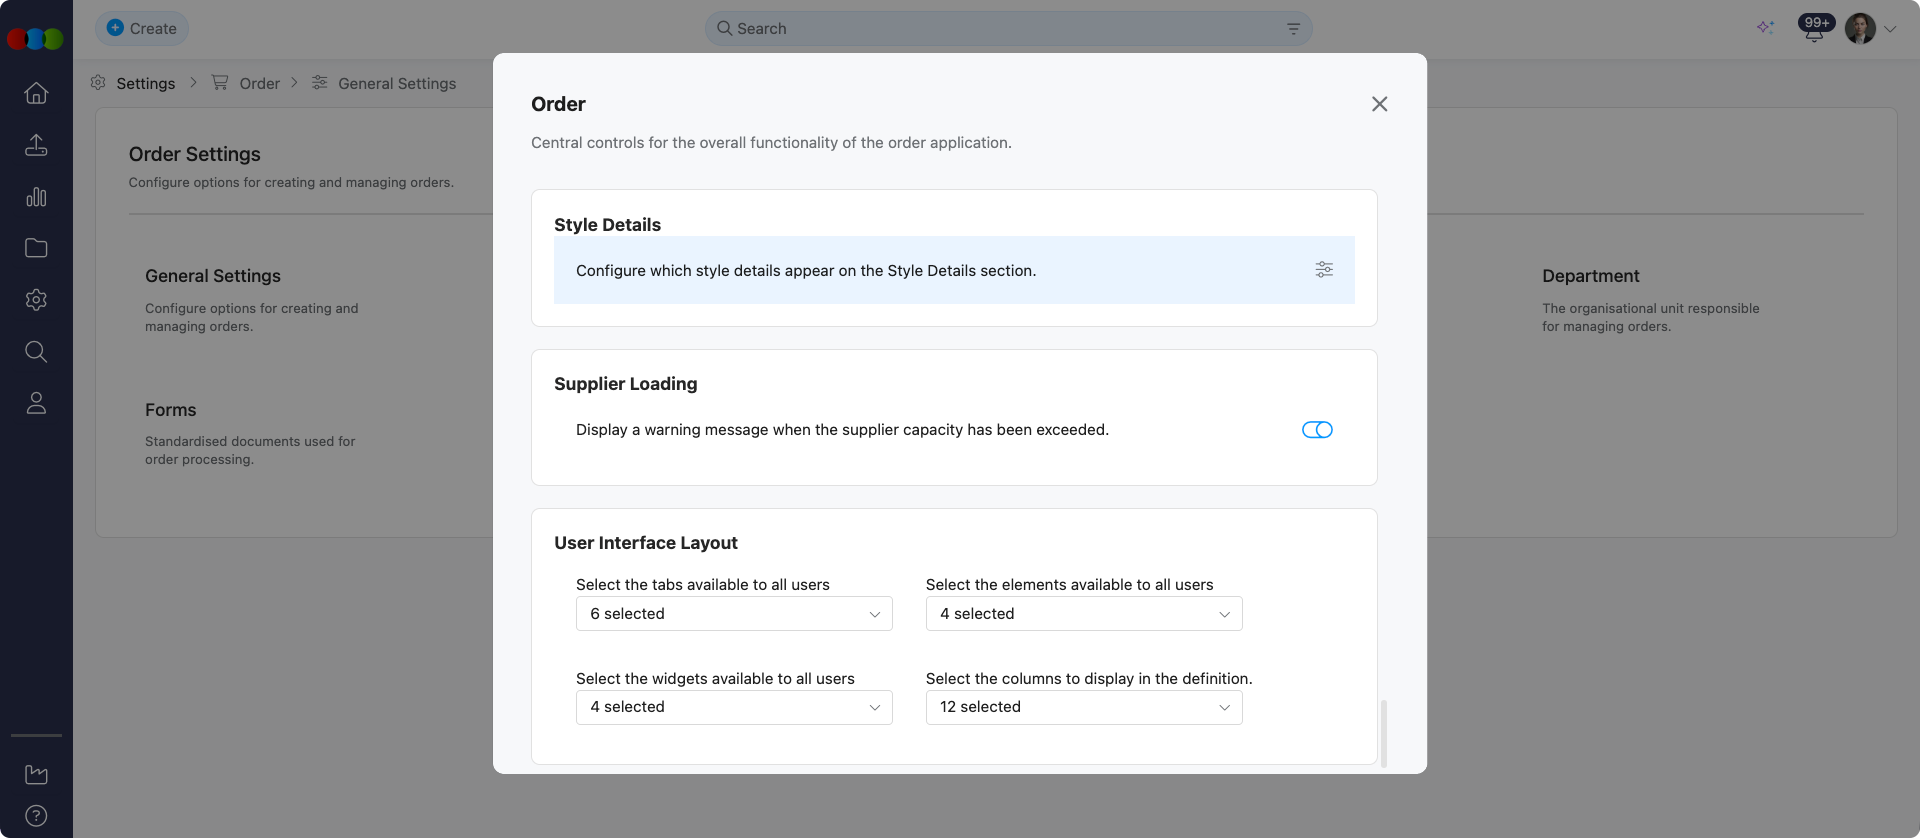Image resolution: width=1920 pixels, height=838 pixels.
Task: Open the widgets available to all users dropdown
Action: point(734,707)
